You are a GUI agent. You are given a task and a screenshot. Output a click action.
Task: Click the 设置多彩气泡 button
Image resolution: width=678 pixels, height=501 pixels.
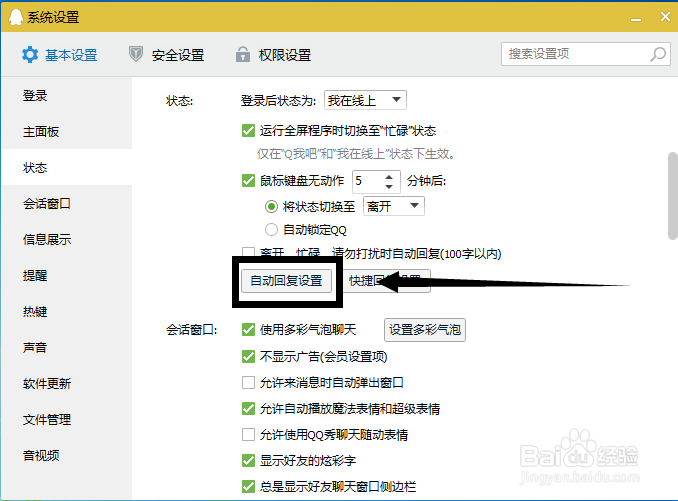pos(425,330)
